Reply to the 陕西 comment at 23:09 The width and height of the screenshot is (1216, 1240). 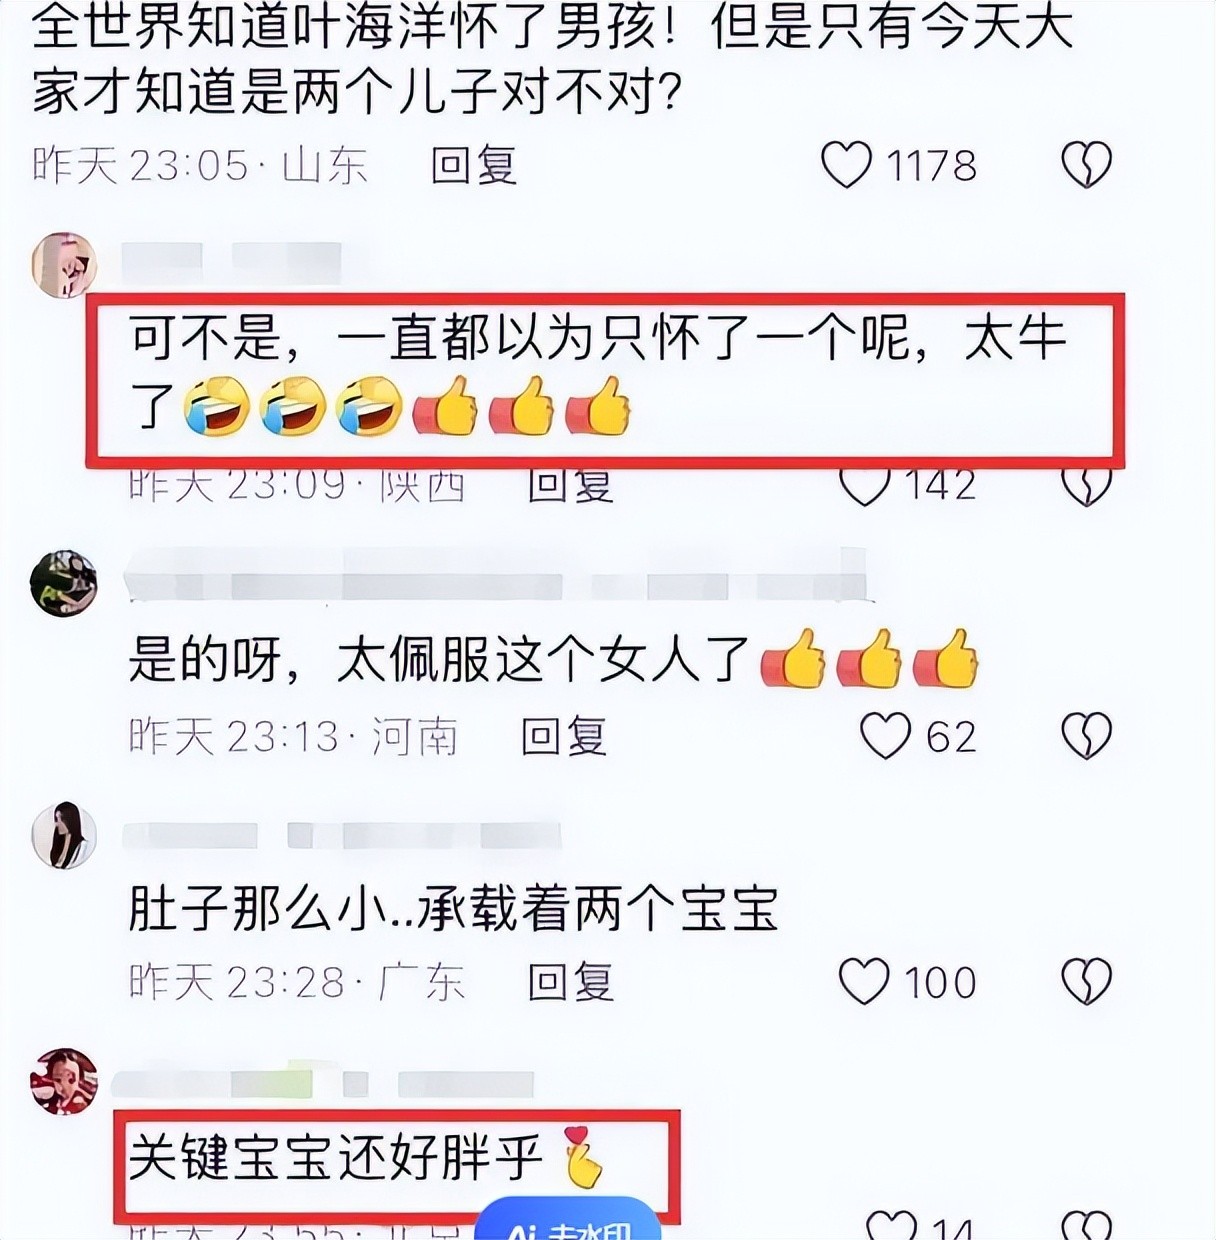570,487
